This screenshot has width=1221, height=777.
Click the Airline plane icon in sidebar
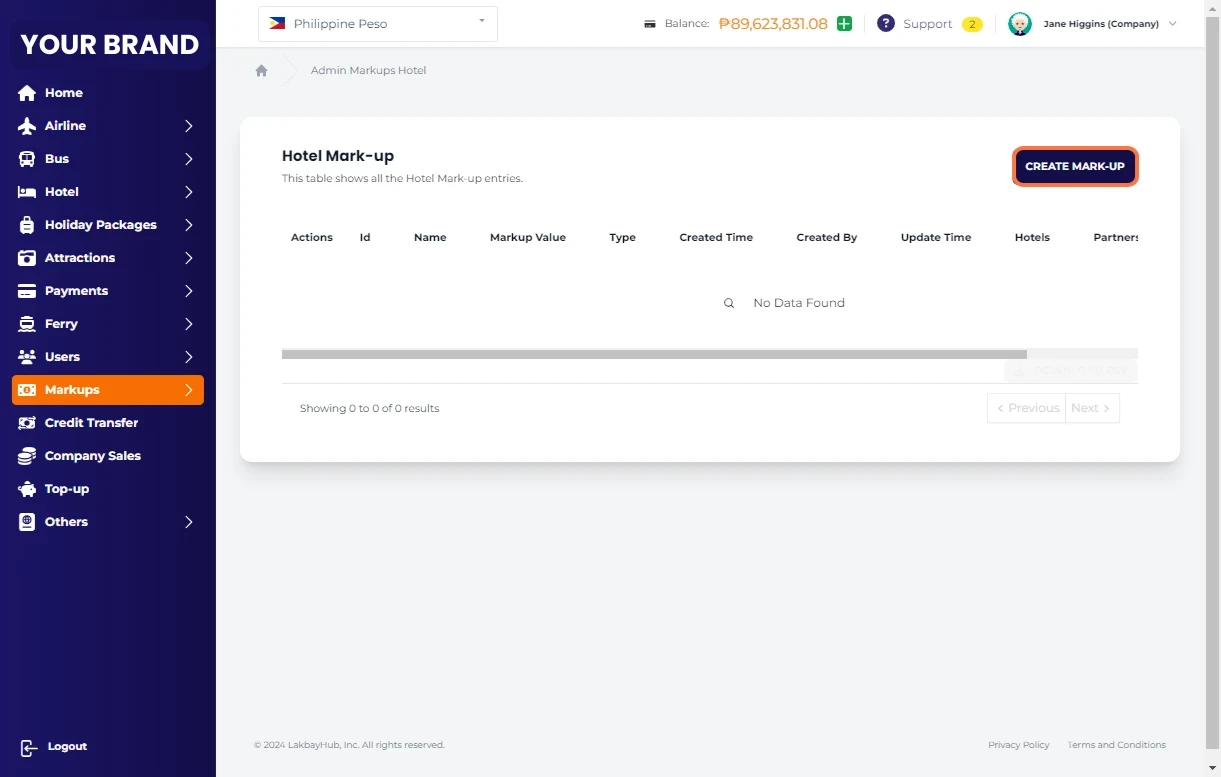[x=27, y=126]
